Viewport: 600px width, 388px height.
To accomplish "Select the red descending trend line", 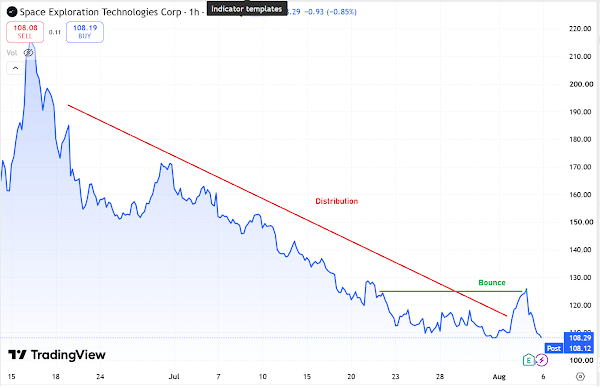I will [x=287, y=210].
